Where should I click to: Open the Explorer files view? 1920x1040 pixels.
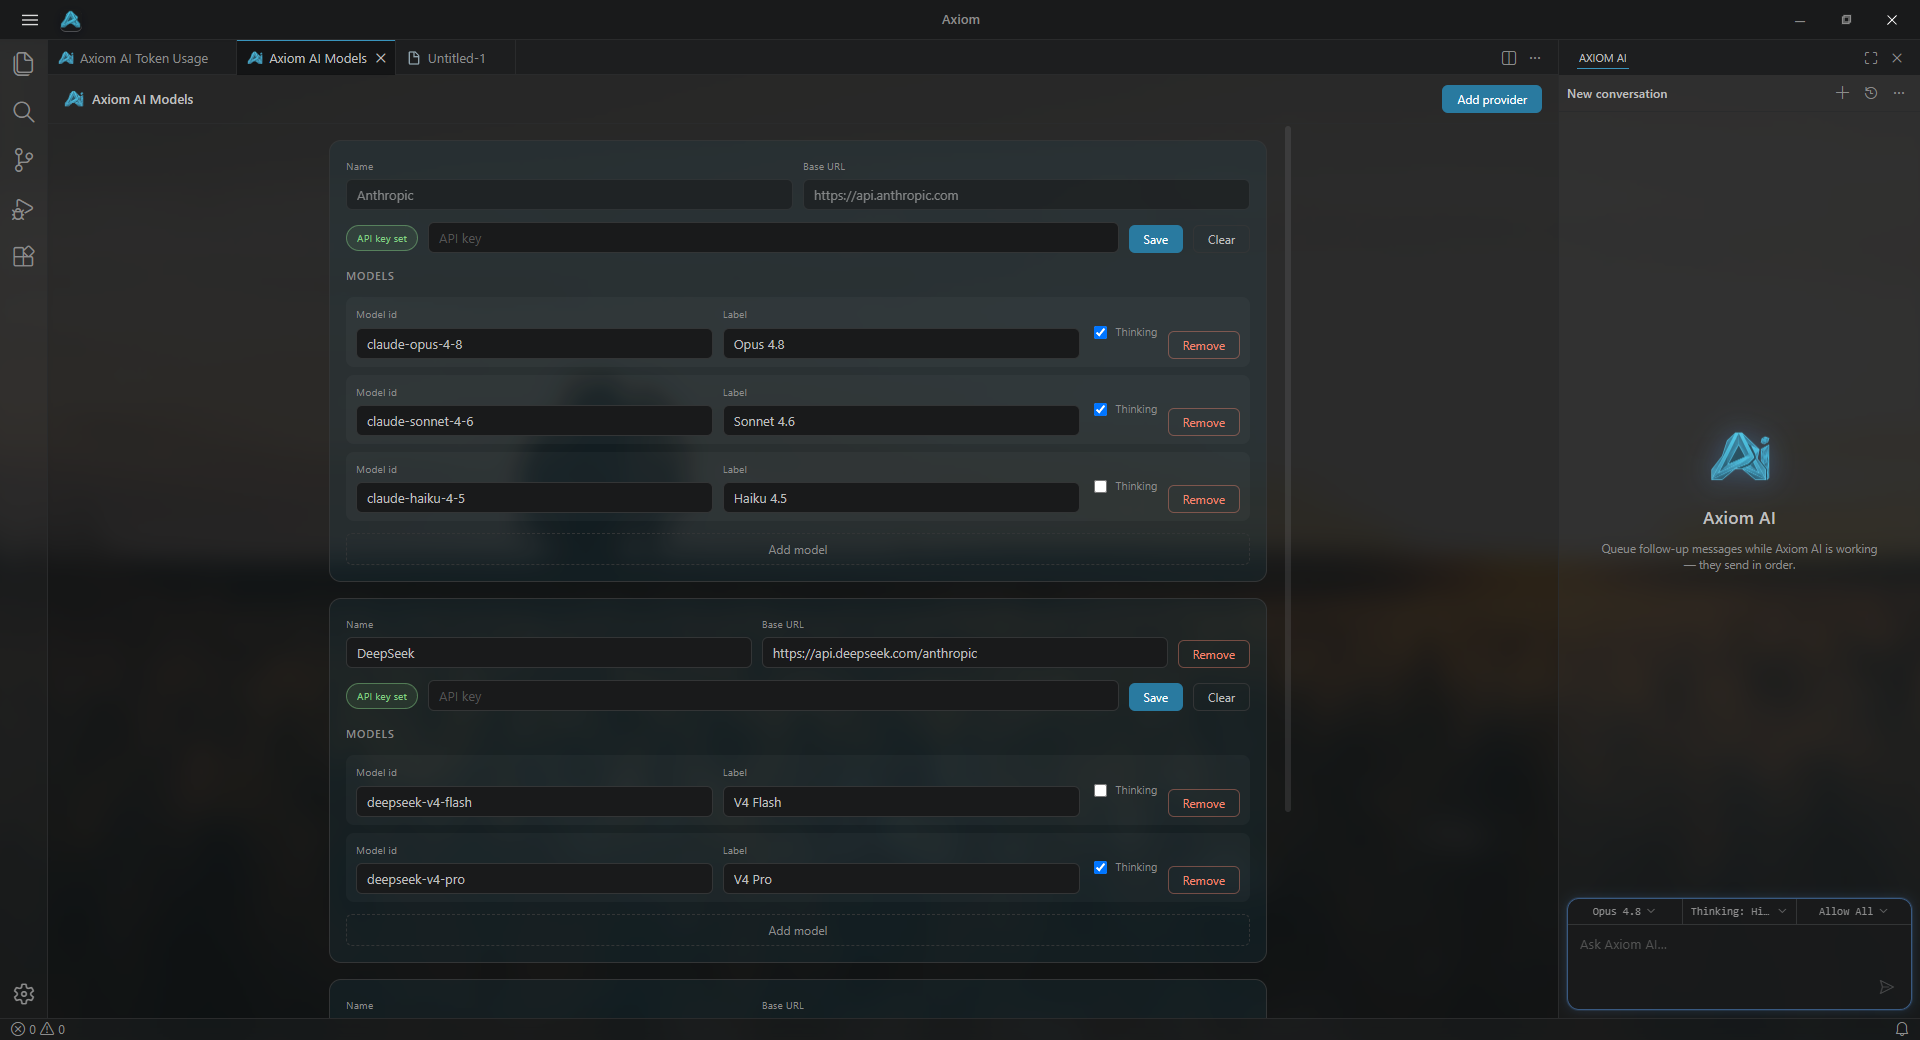24,64
